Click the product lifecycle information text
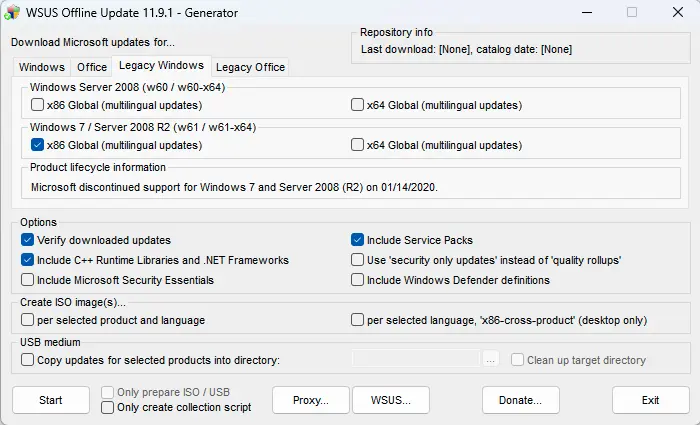The width and height of the screenshot is (700, 425). 234,187
